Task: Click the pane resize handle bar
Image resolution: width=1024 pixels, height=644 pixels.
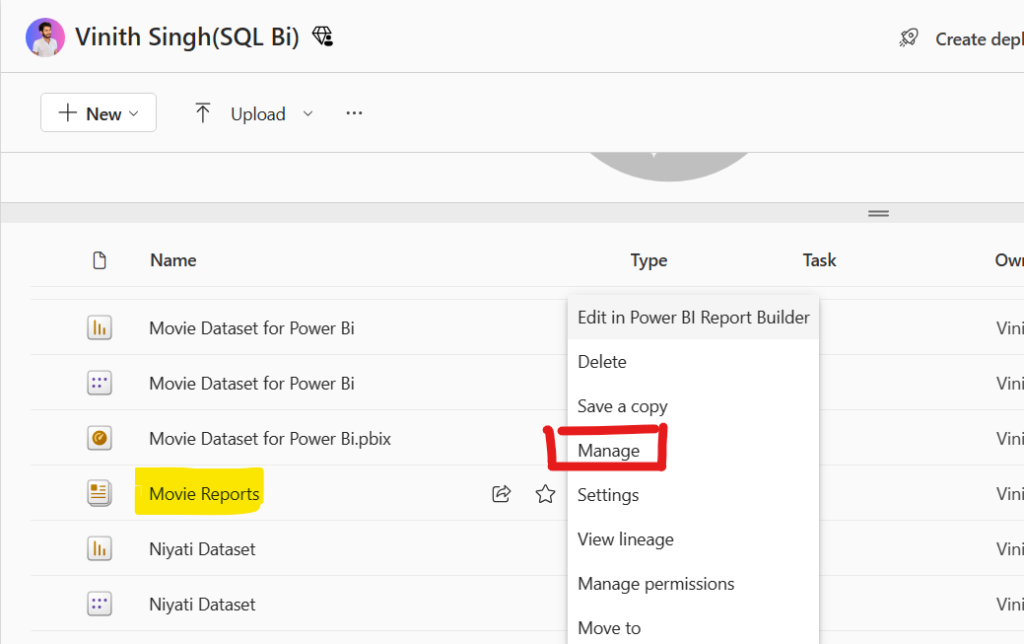Action: [878, 214]
